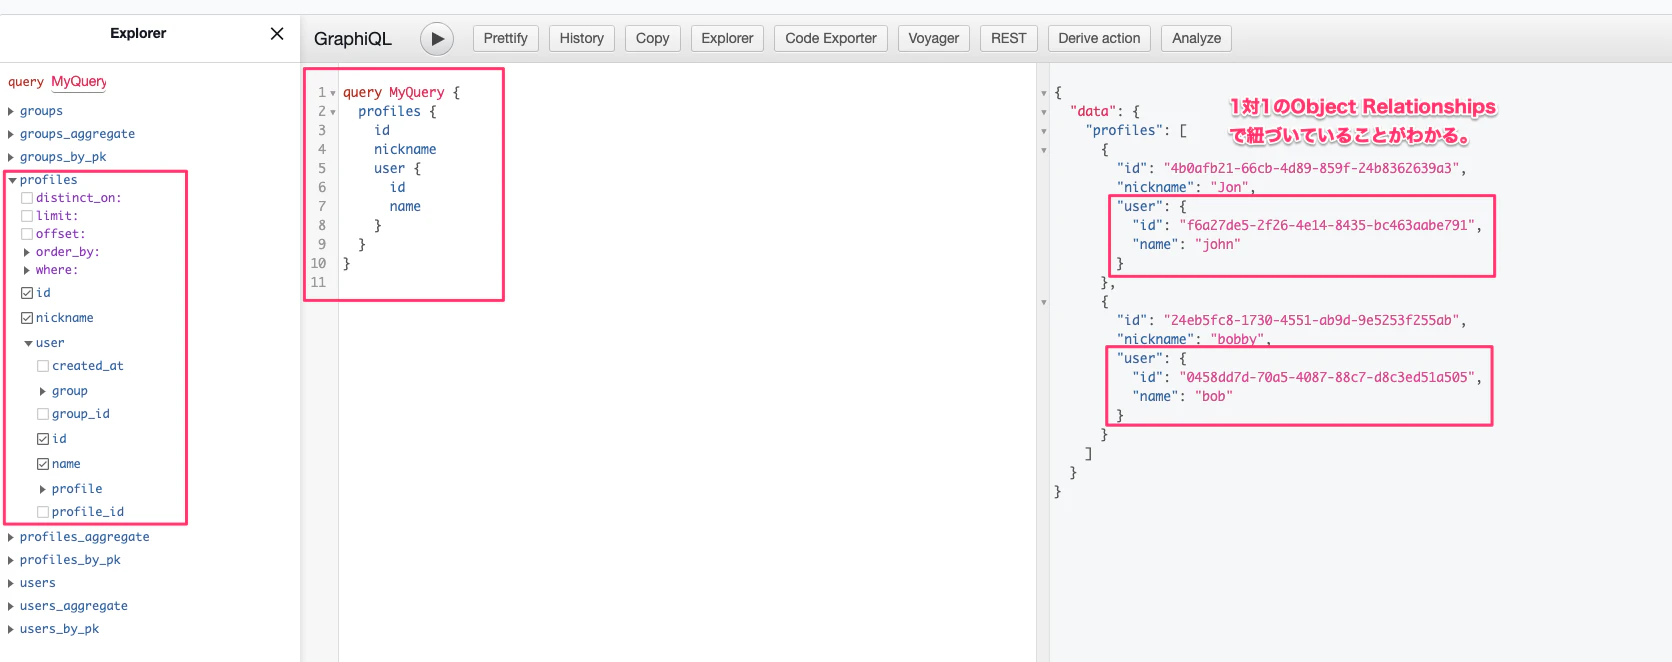
Task: Uncheck the profiles id field
Action: click(27, 293)
